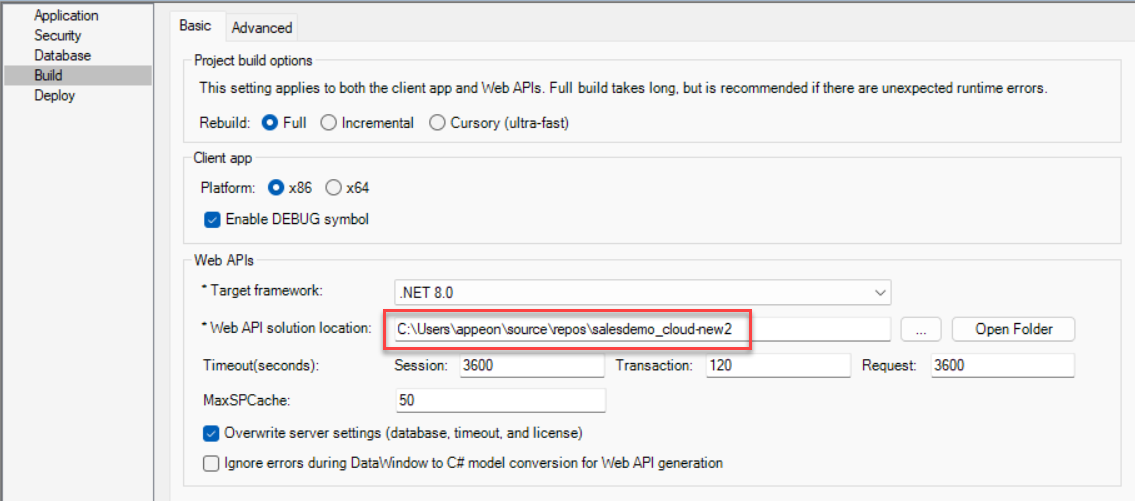Choose Incremental rebuild radio button
1135x501 pixels.
tap(328, 123)
